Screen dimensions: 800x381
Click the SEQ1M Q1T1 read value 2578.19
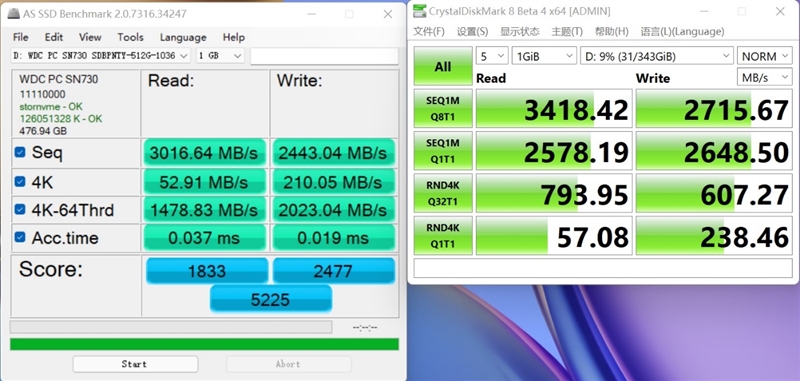554,151
